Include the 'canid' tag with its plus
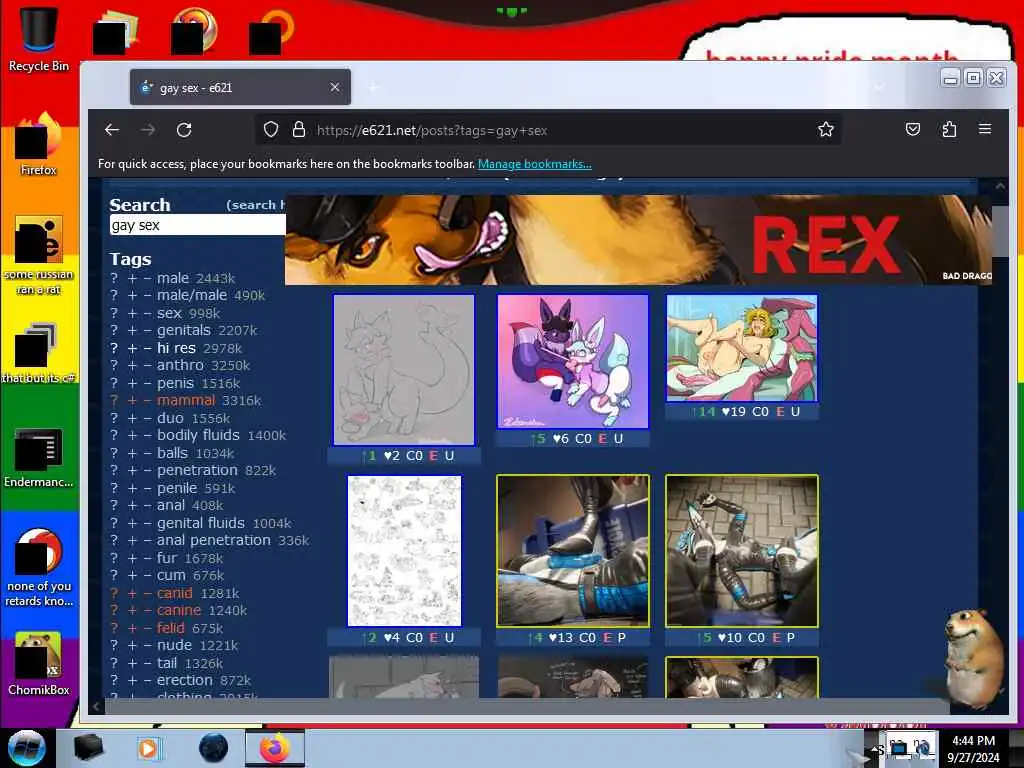This screenshot has width=1024, height=768. (132, 593)
